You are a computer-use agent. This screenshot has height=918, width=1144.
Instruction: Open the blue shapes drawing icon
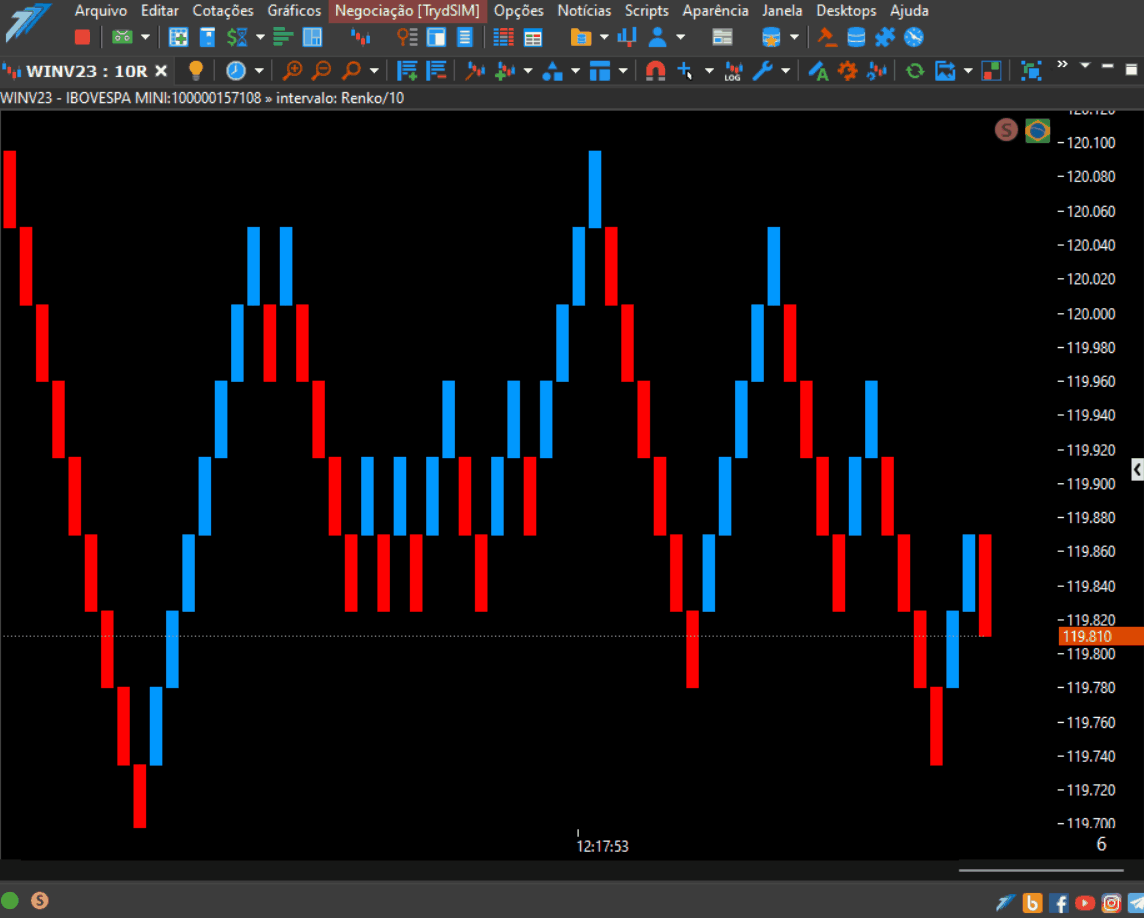[x=552, y=71]
